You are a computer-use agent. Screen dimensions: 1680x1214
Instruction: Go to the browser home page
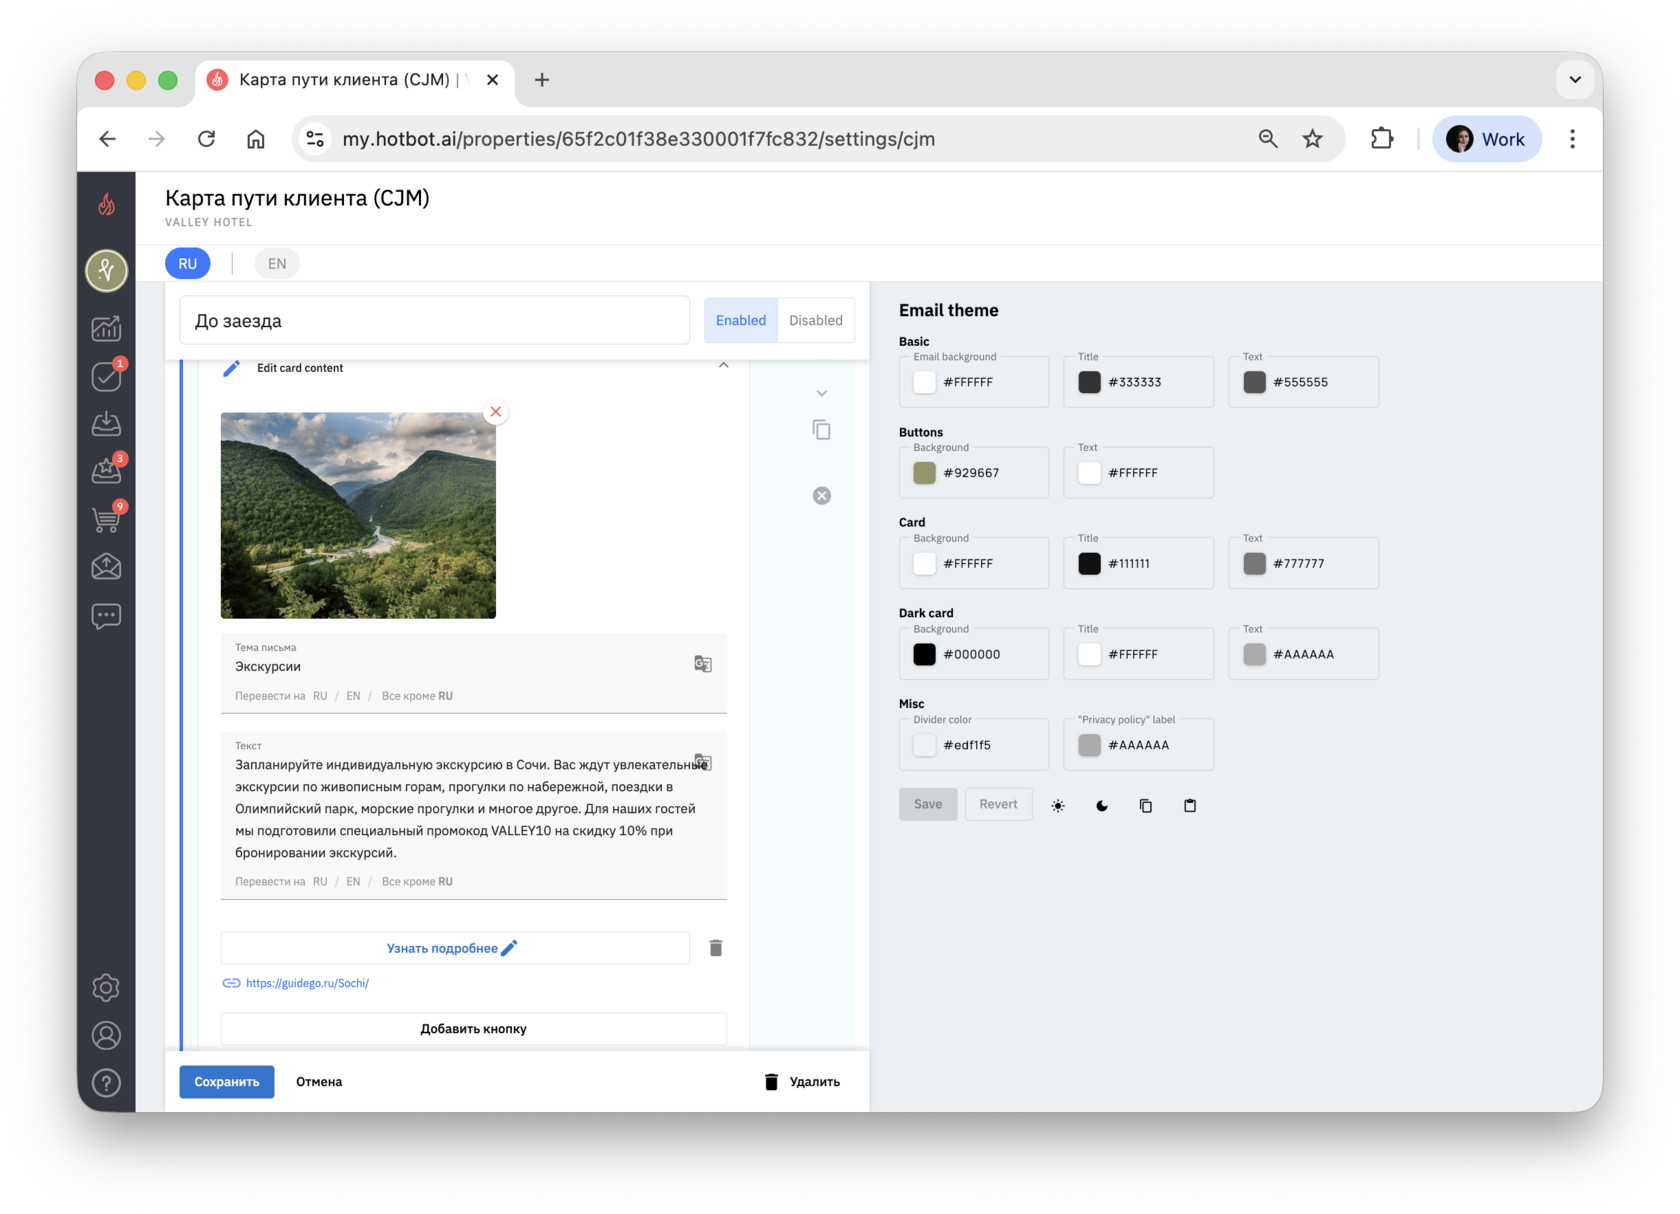(x=256, y=139)
